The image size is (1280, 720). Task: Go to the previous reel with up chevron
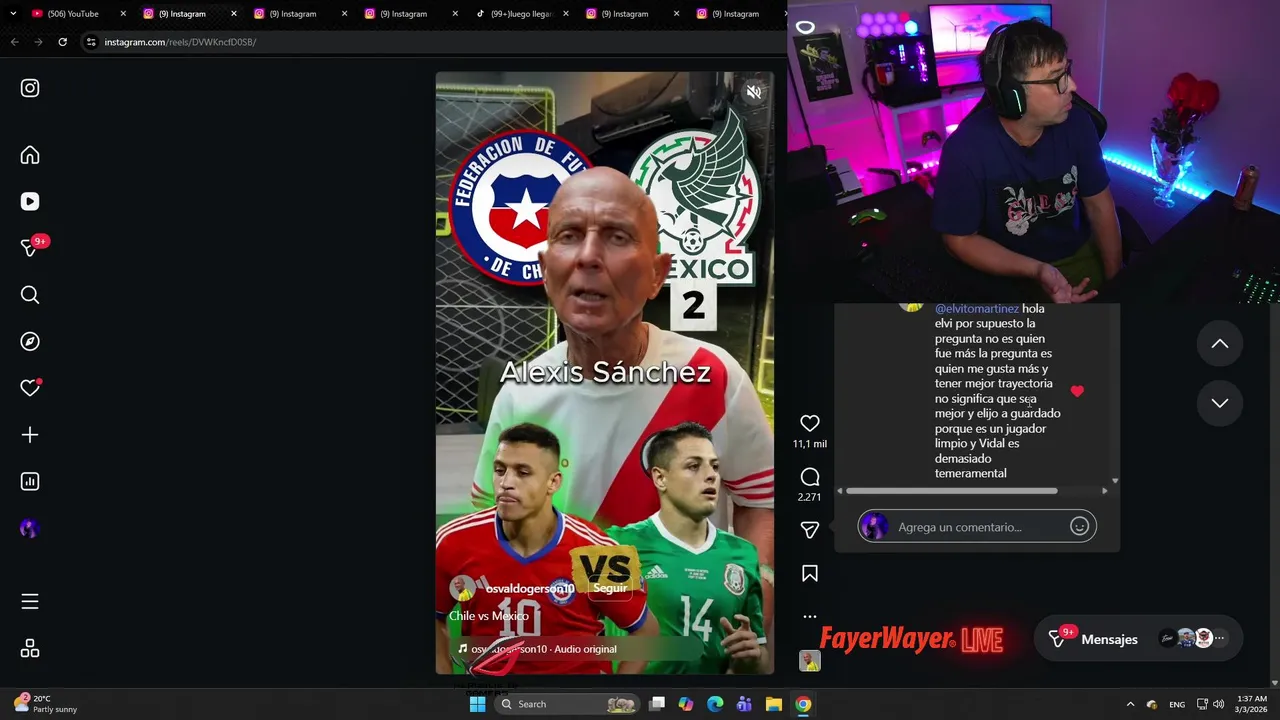[x=1220, y=343]
